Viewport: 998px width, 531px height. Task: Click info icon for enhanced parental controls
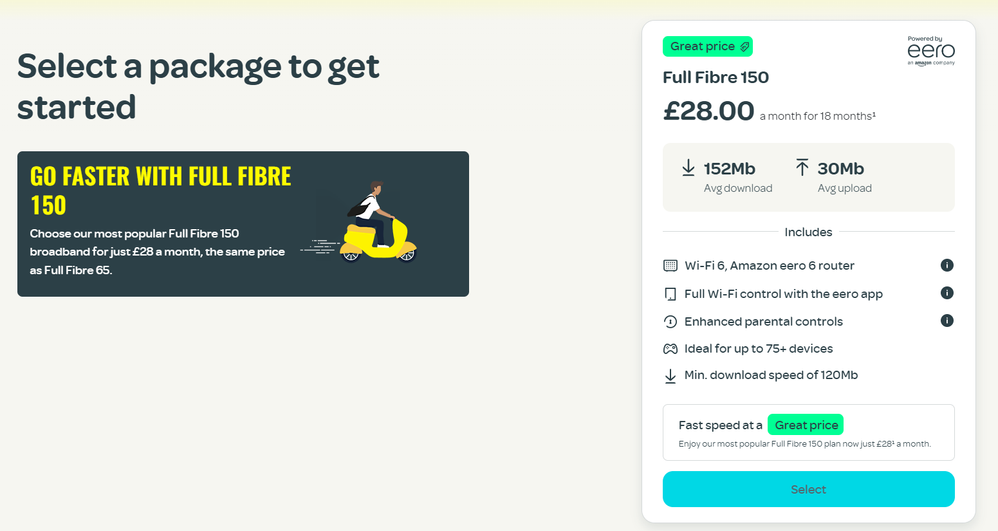[947, 321]
